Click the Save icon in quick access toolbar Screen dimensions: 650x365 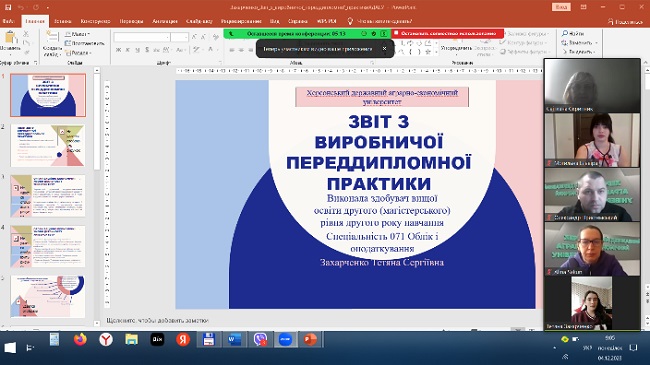pos(8,7)
